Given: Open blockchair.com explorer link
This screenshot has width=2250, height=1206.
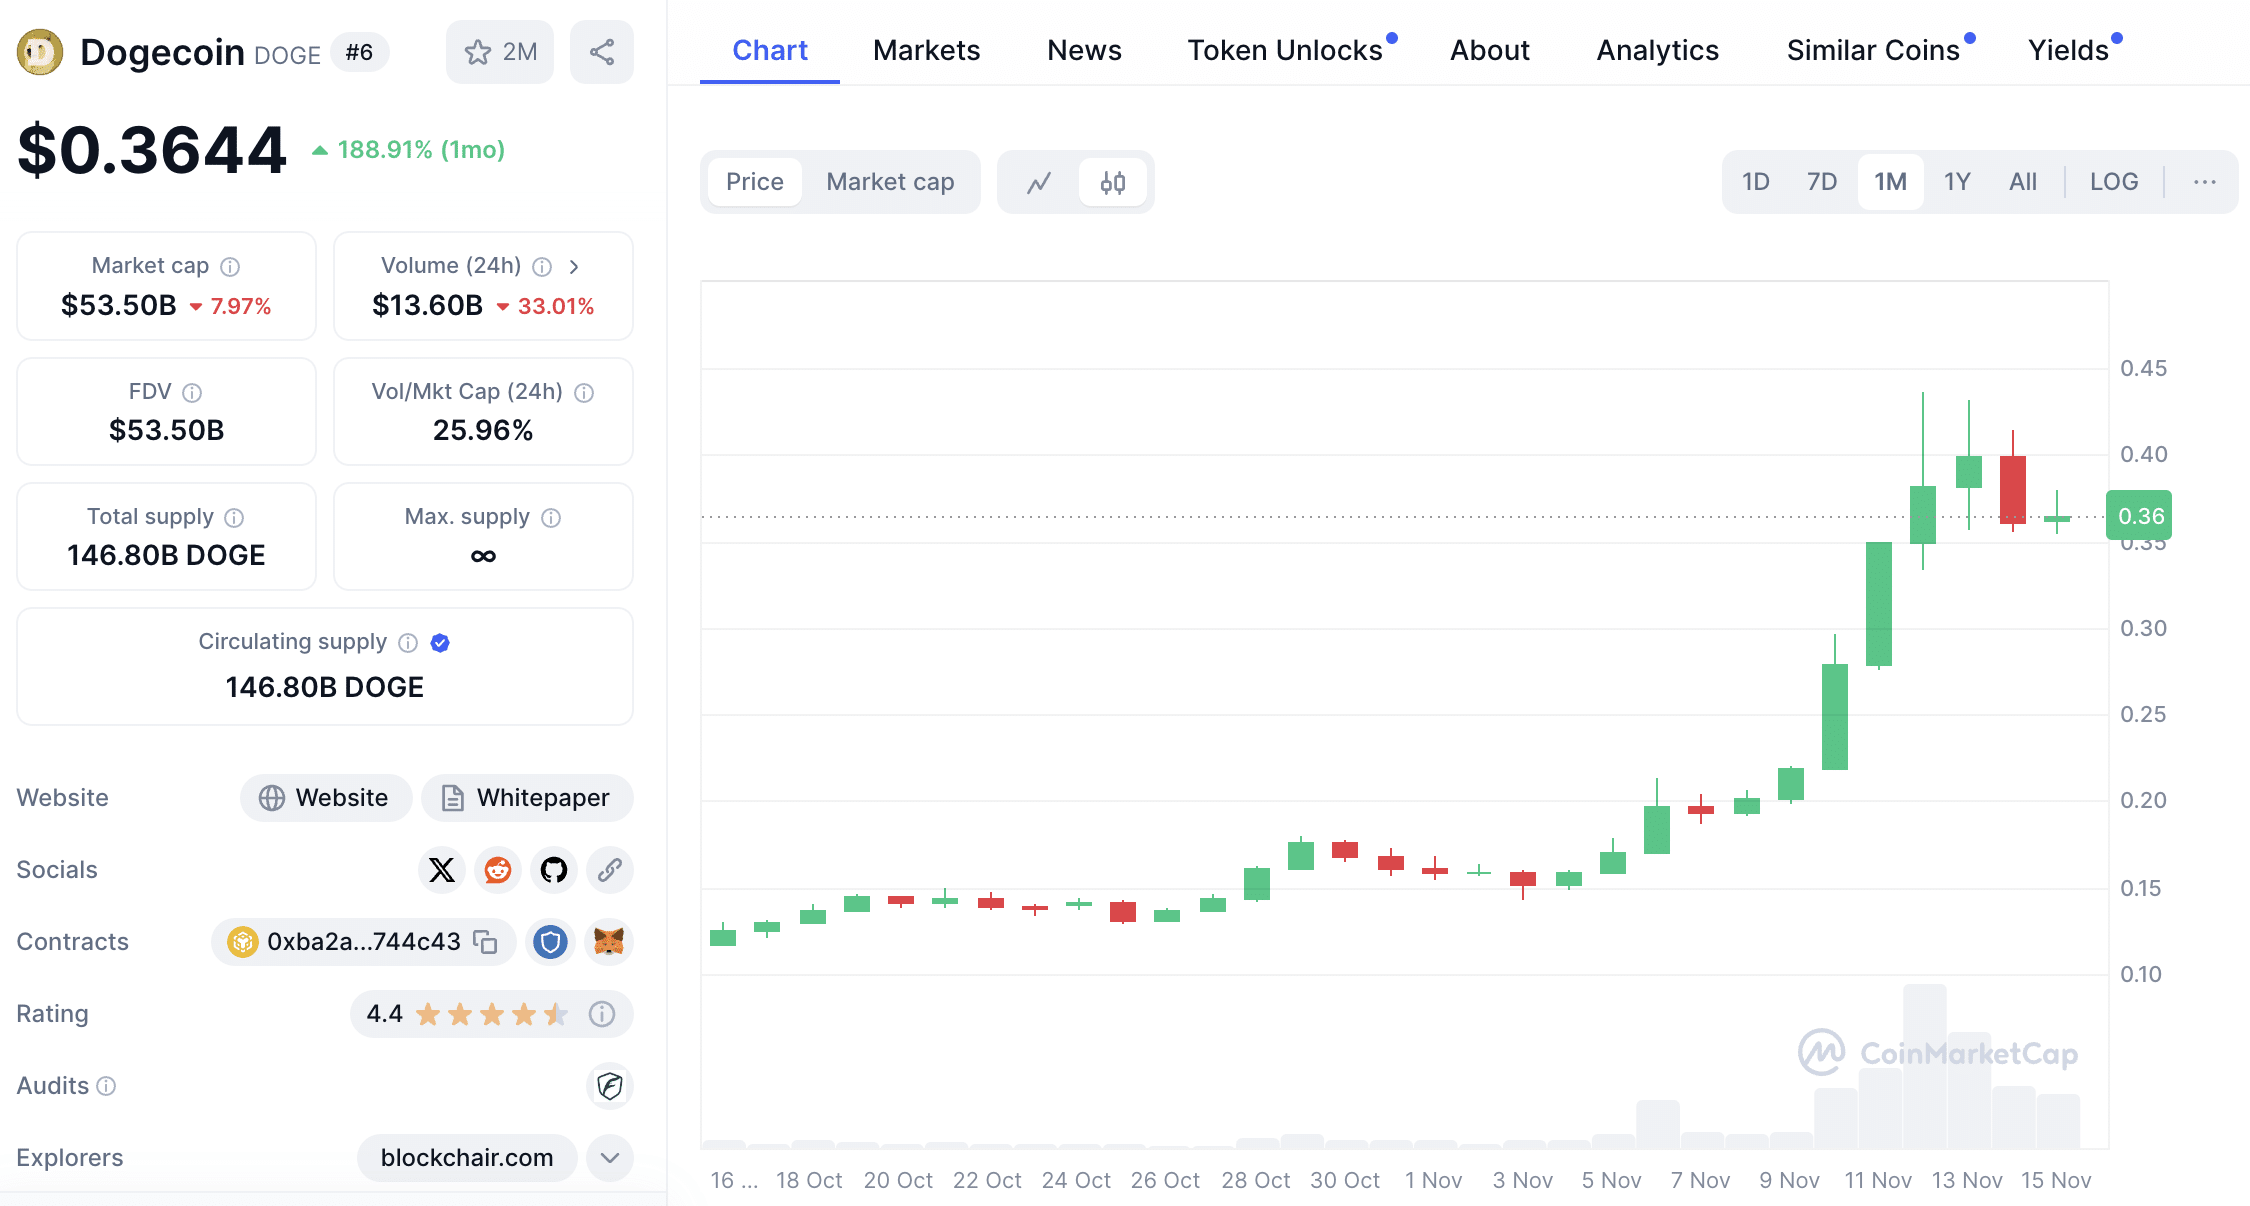Looking at the screenshot, I should (x=467, y=1158).
